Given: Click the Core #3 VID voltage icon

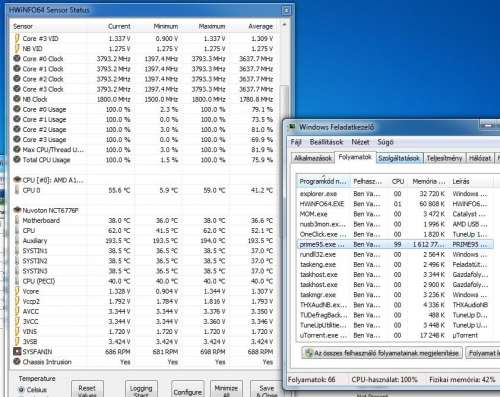Looking at the screenshot, I should click(17, 38).
